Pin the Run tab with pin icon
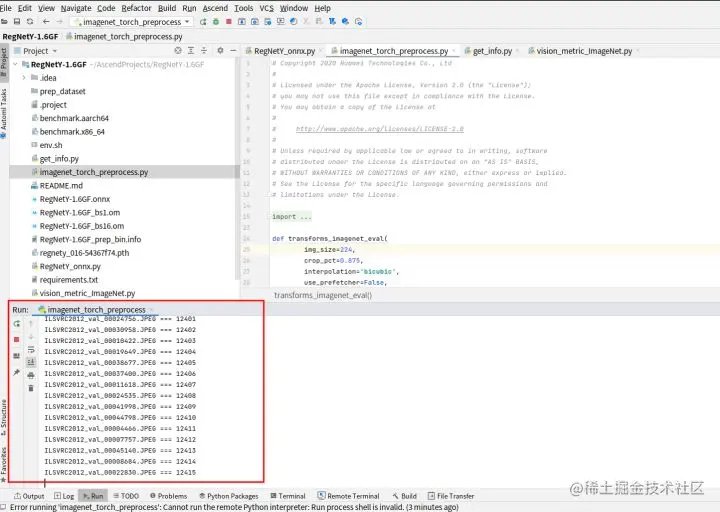This screenshot has height=512, width=720. [x=17, y=372]
